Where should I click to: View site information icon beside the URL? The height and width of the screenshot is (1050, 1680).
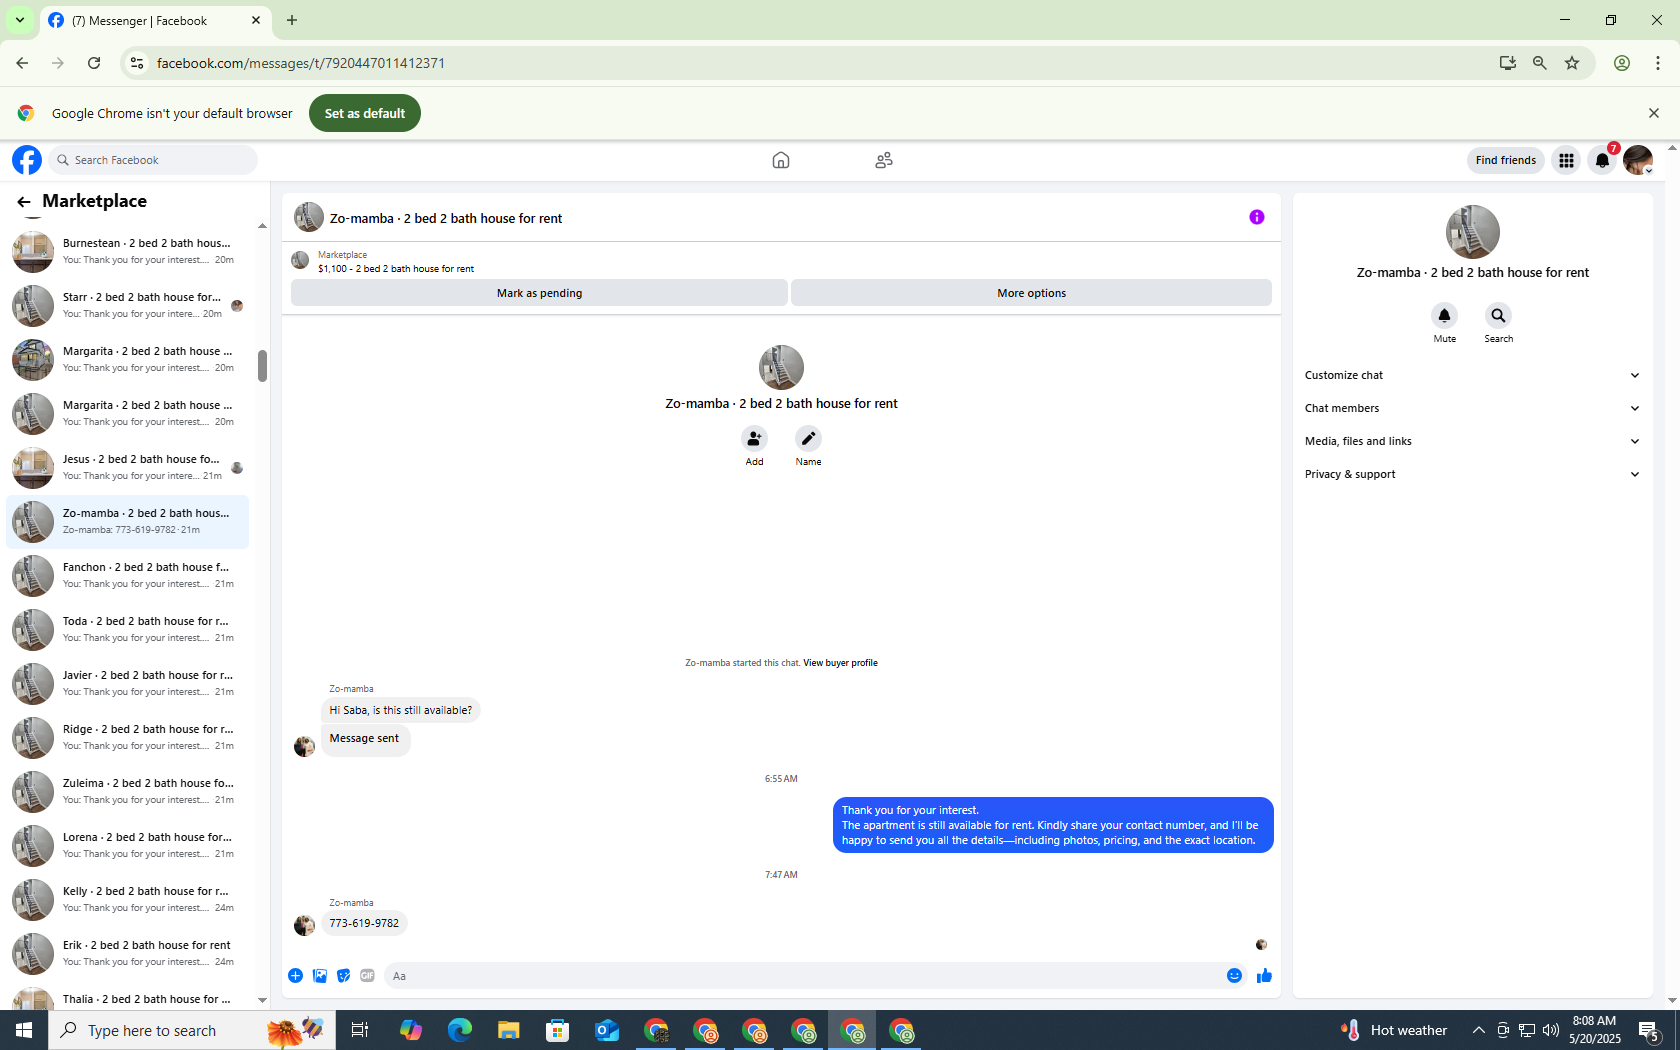[137, 63]
